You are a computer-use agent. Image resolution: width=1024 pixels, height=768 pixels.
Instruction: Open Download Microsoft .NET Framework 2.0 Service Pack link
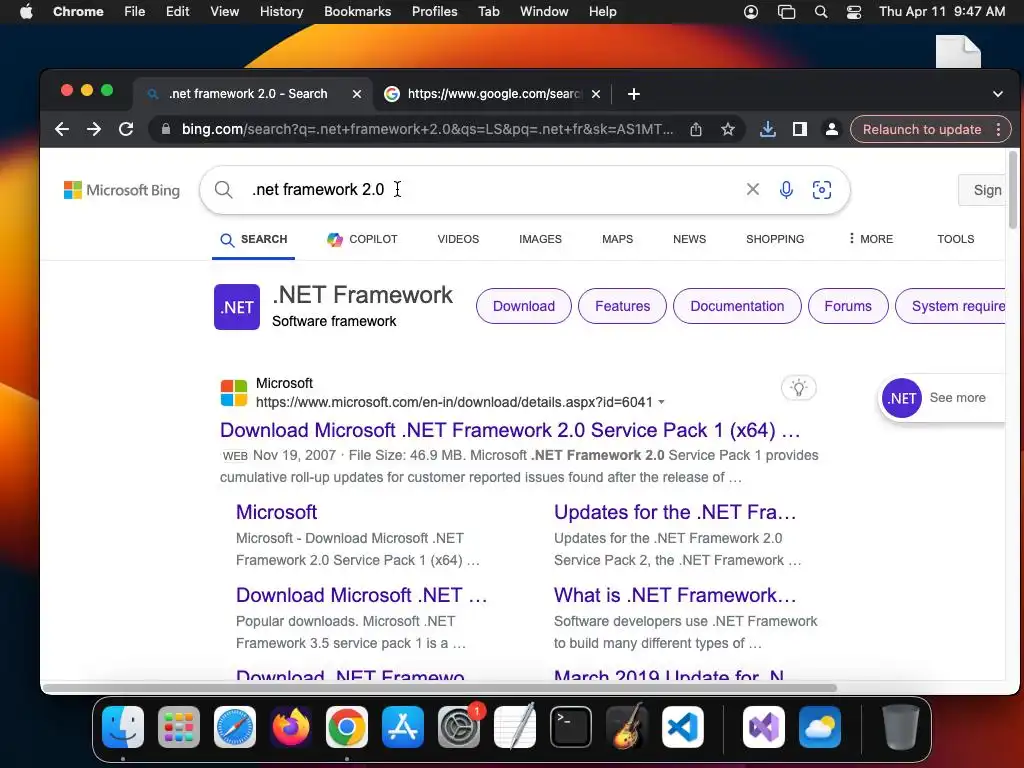(510, 430)
